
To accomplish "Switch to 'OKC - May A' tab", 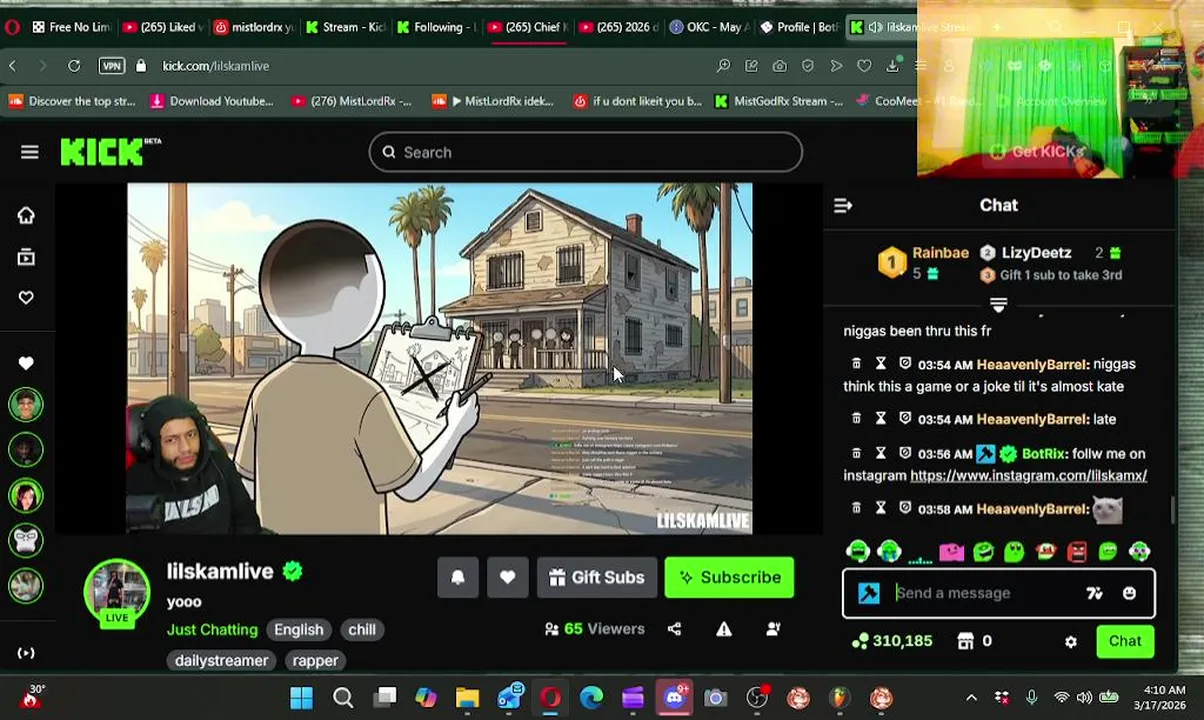I will [x=708, y=27].
